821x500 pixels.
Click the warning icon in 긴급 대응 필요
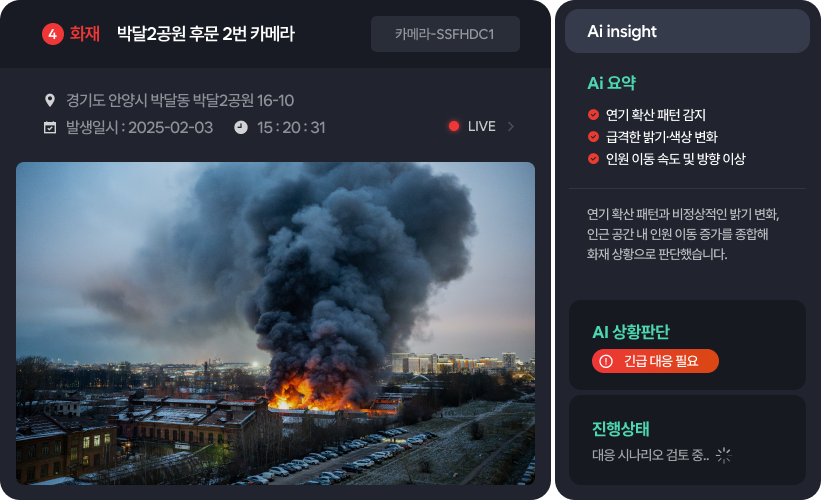tap(606, 361)
